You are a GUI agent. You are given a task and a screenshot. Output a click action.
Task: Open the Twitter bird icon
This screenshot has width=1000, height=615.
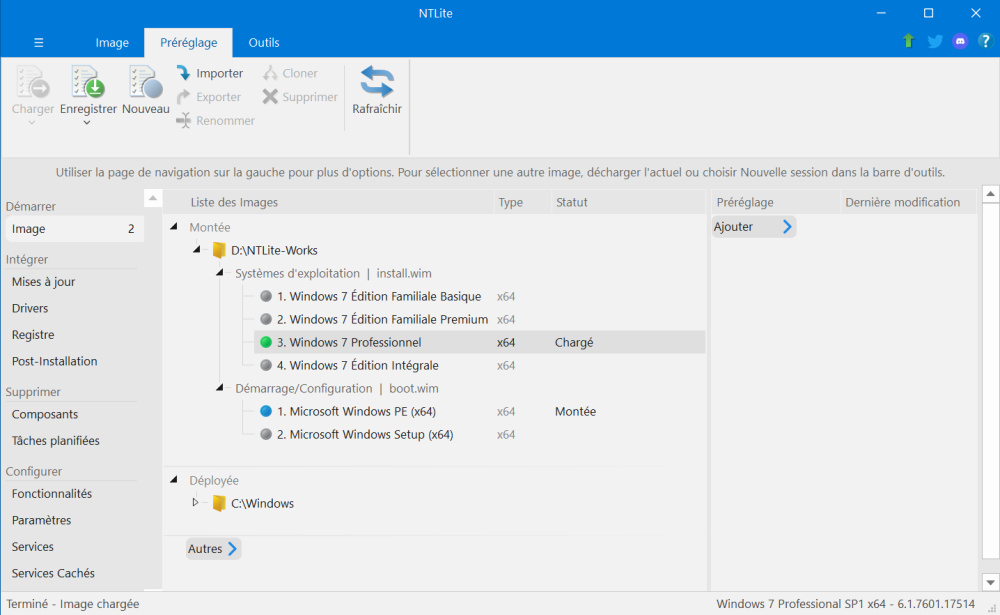tap(935, 42)
